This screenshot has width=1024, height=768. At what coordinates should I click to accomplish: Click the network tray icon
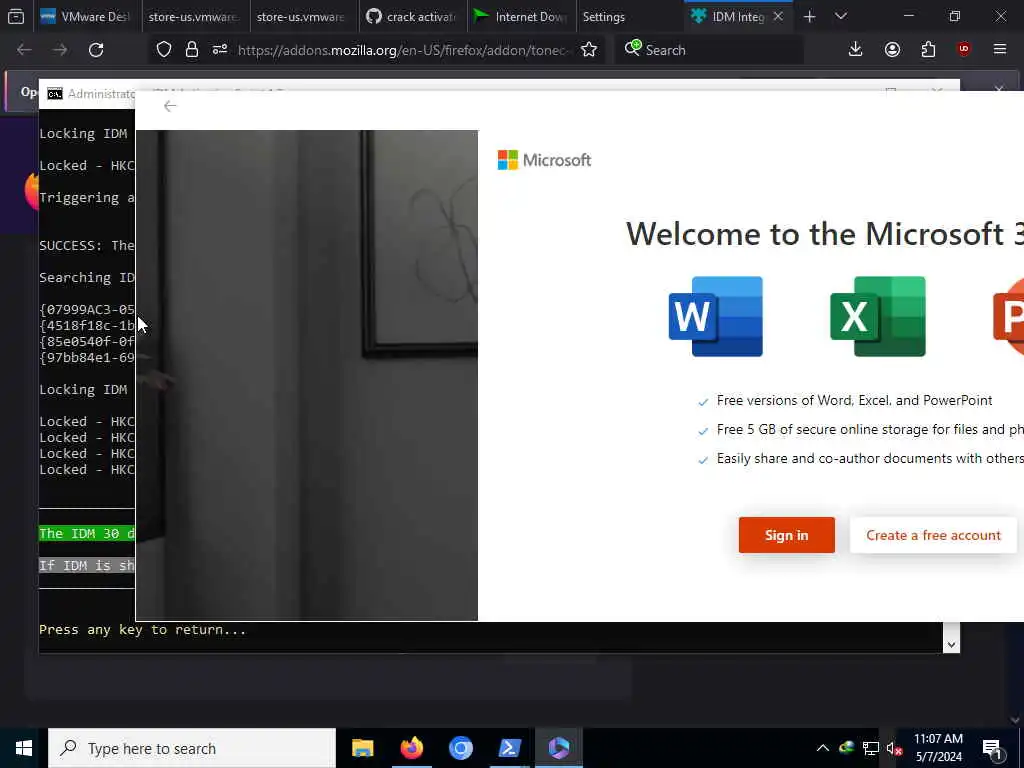(x=871, y=748)
